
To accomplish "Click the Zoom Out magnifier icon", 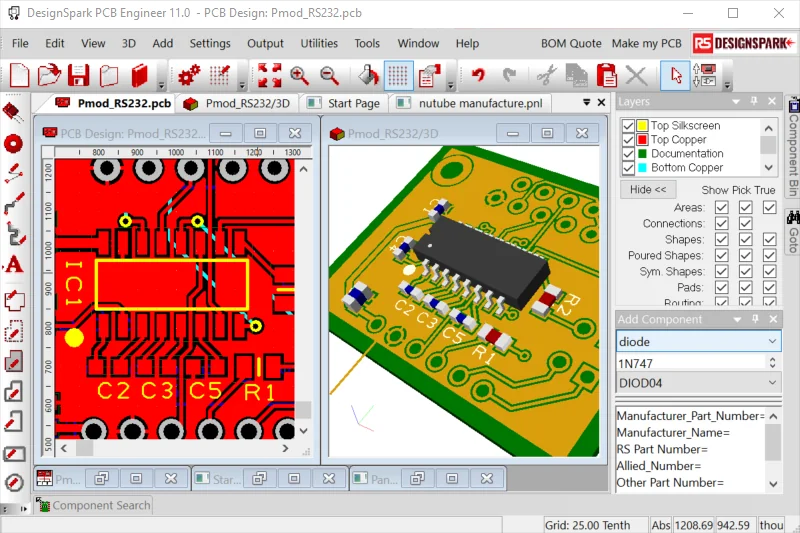I will tap(329, 75).
